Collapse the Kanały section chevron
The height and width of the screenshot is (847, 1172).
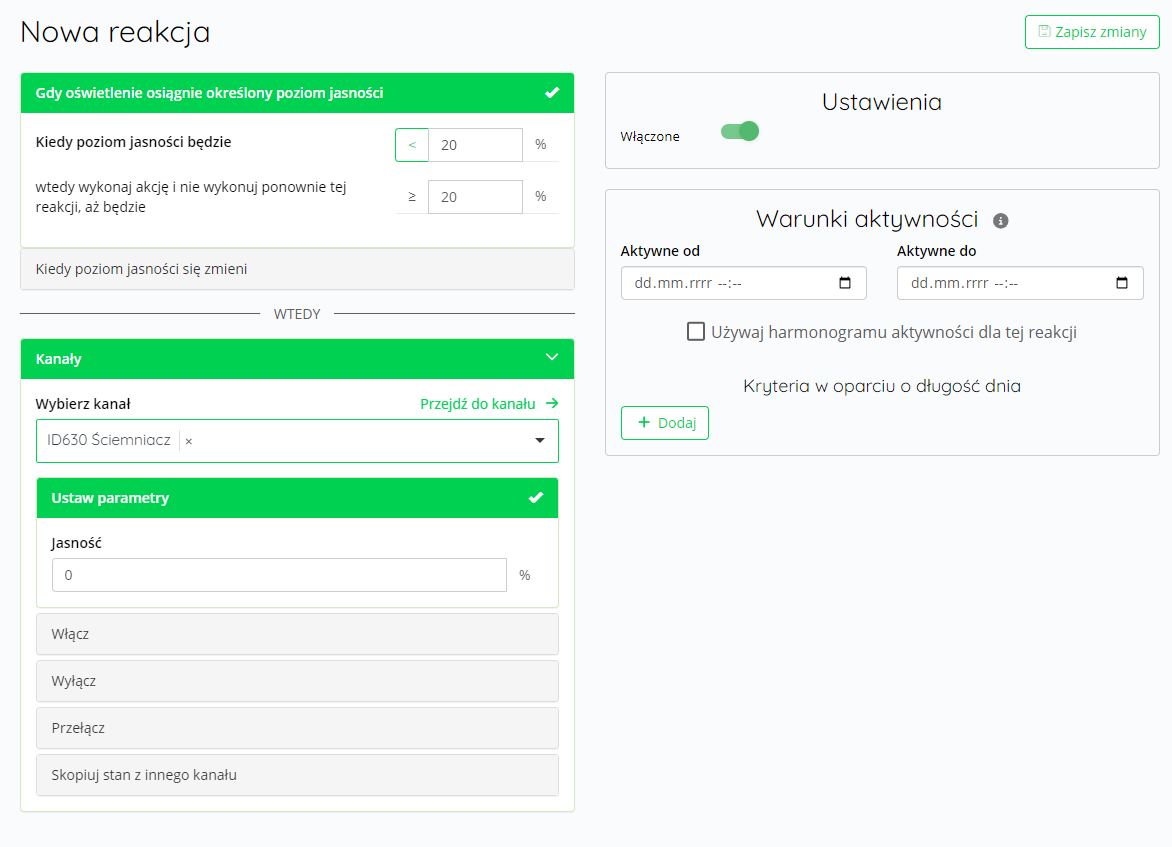[552, 357]
